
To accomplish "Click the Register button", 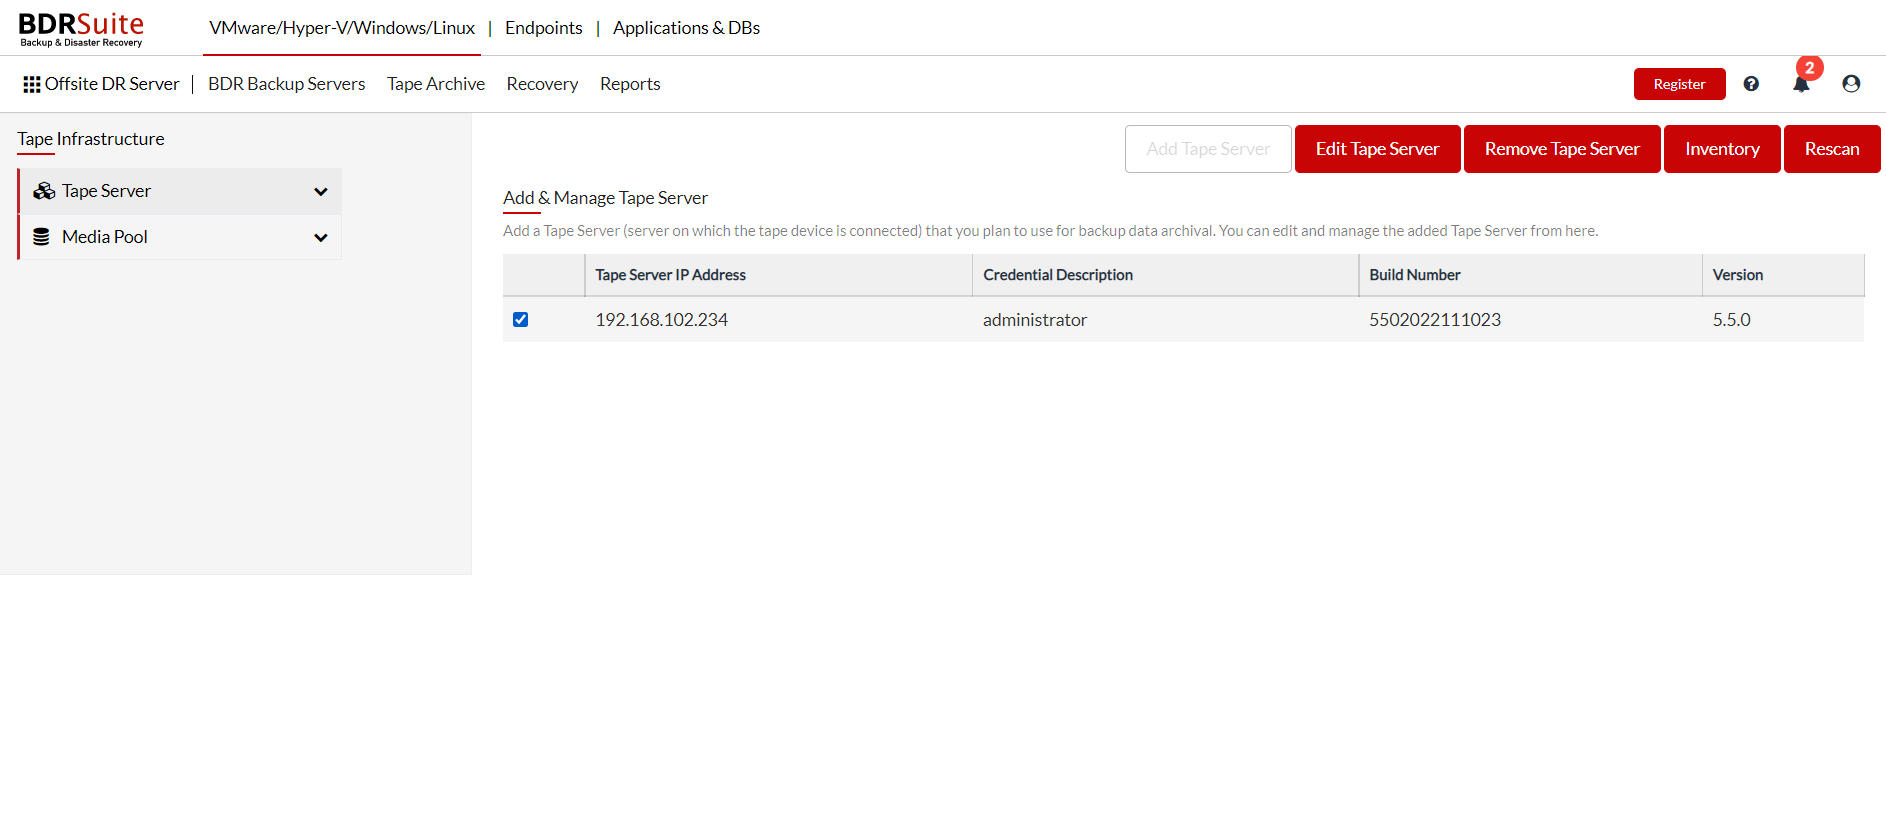I will tap(1679, 84).
